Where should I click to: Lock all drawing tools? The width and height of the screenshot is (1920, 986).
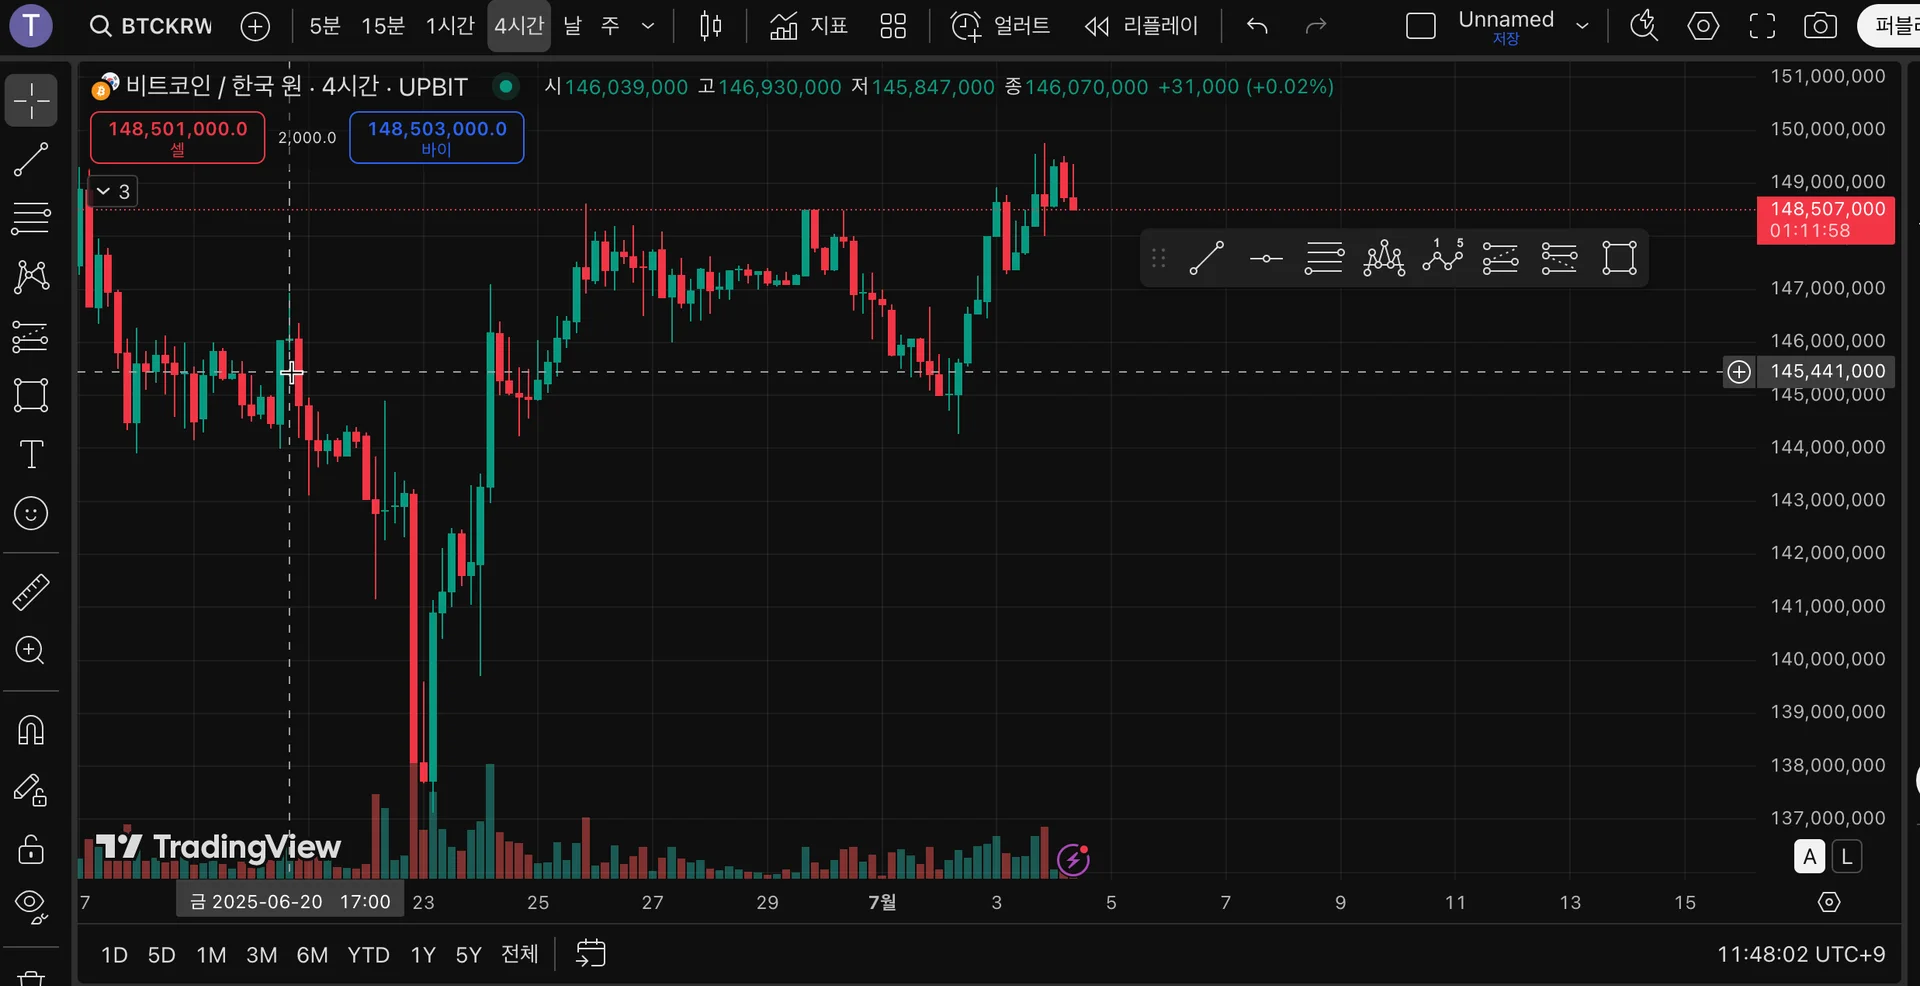[x=31, y=850]
